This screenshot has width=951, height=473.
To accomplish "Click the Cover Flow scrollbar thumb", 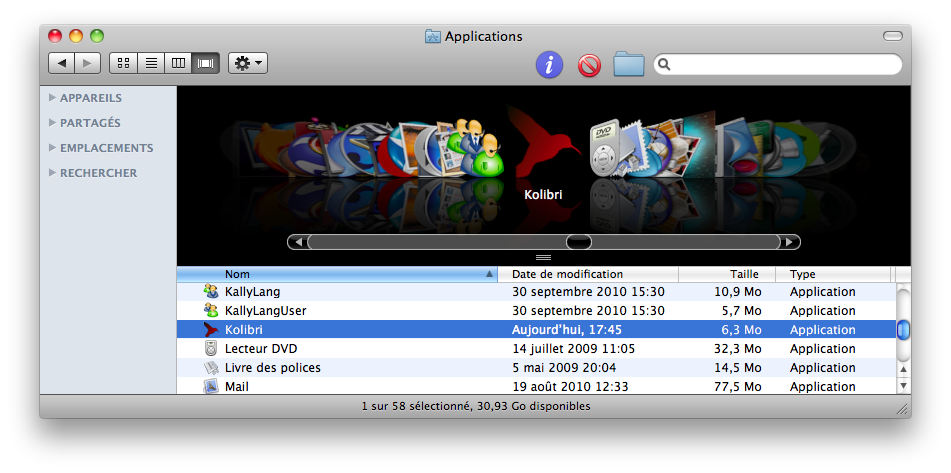I will tap(579, 242).
